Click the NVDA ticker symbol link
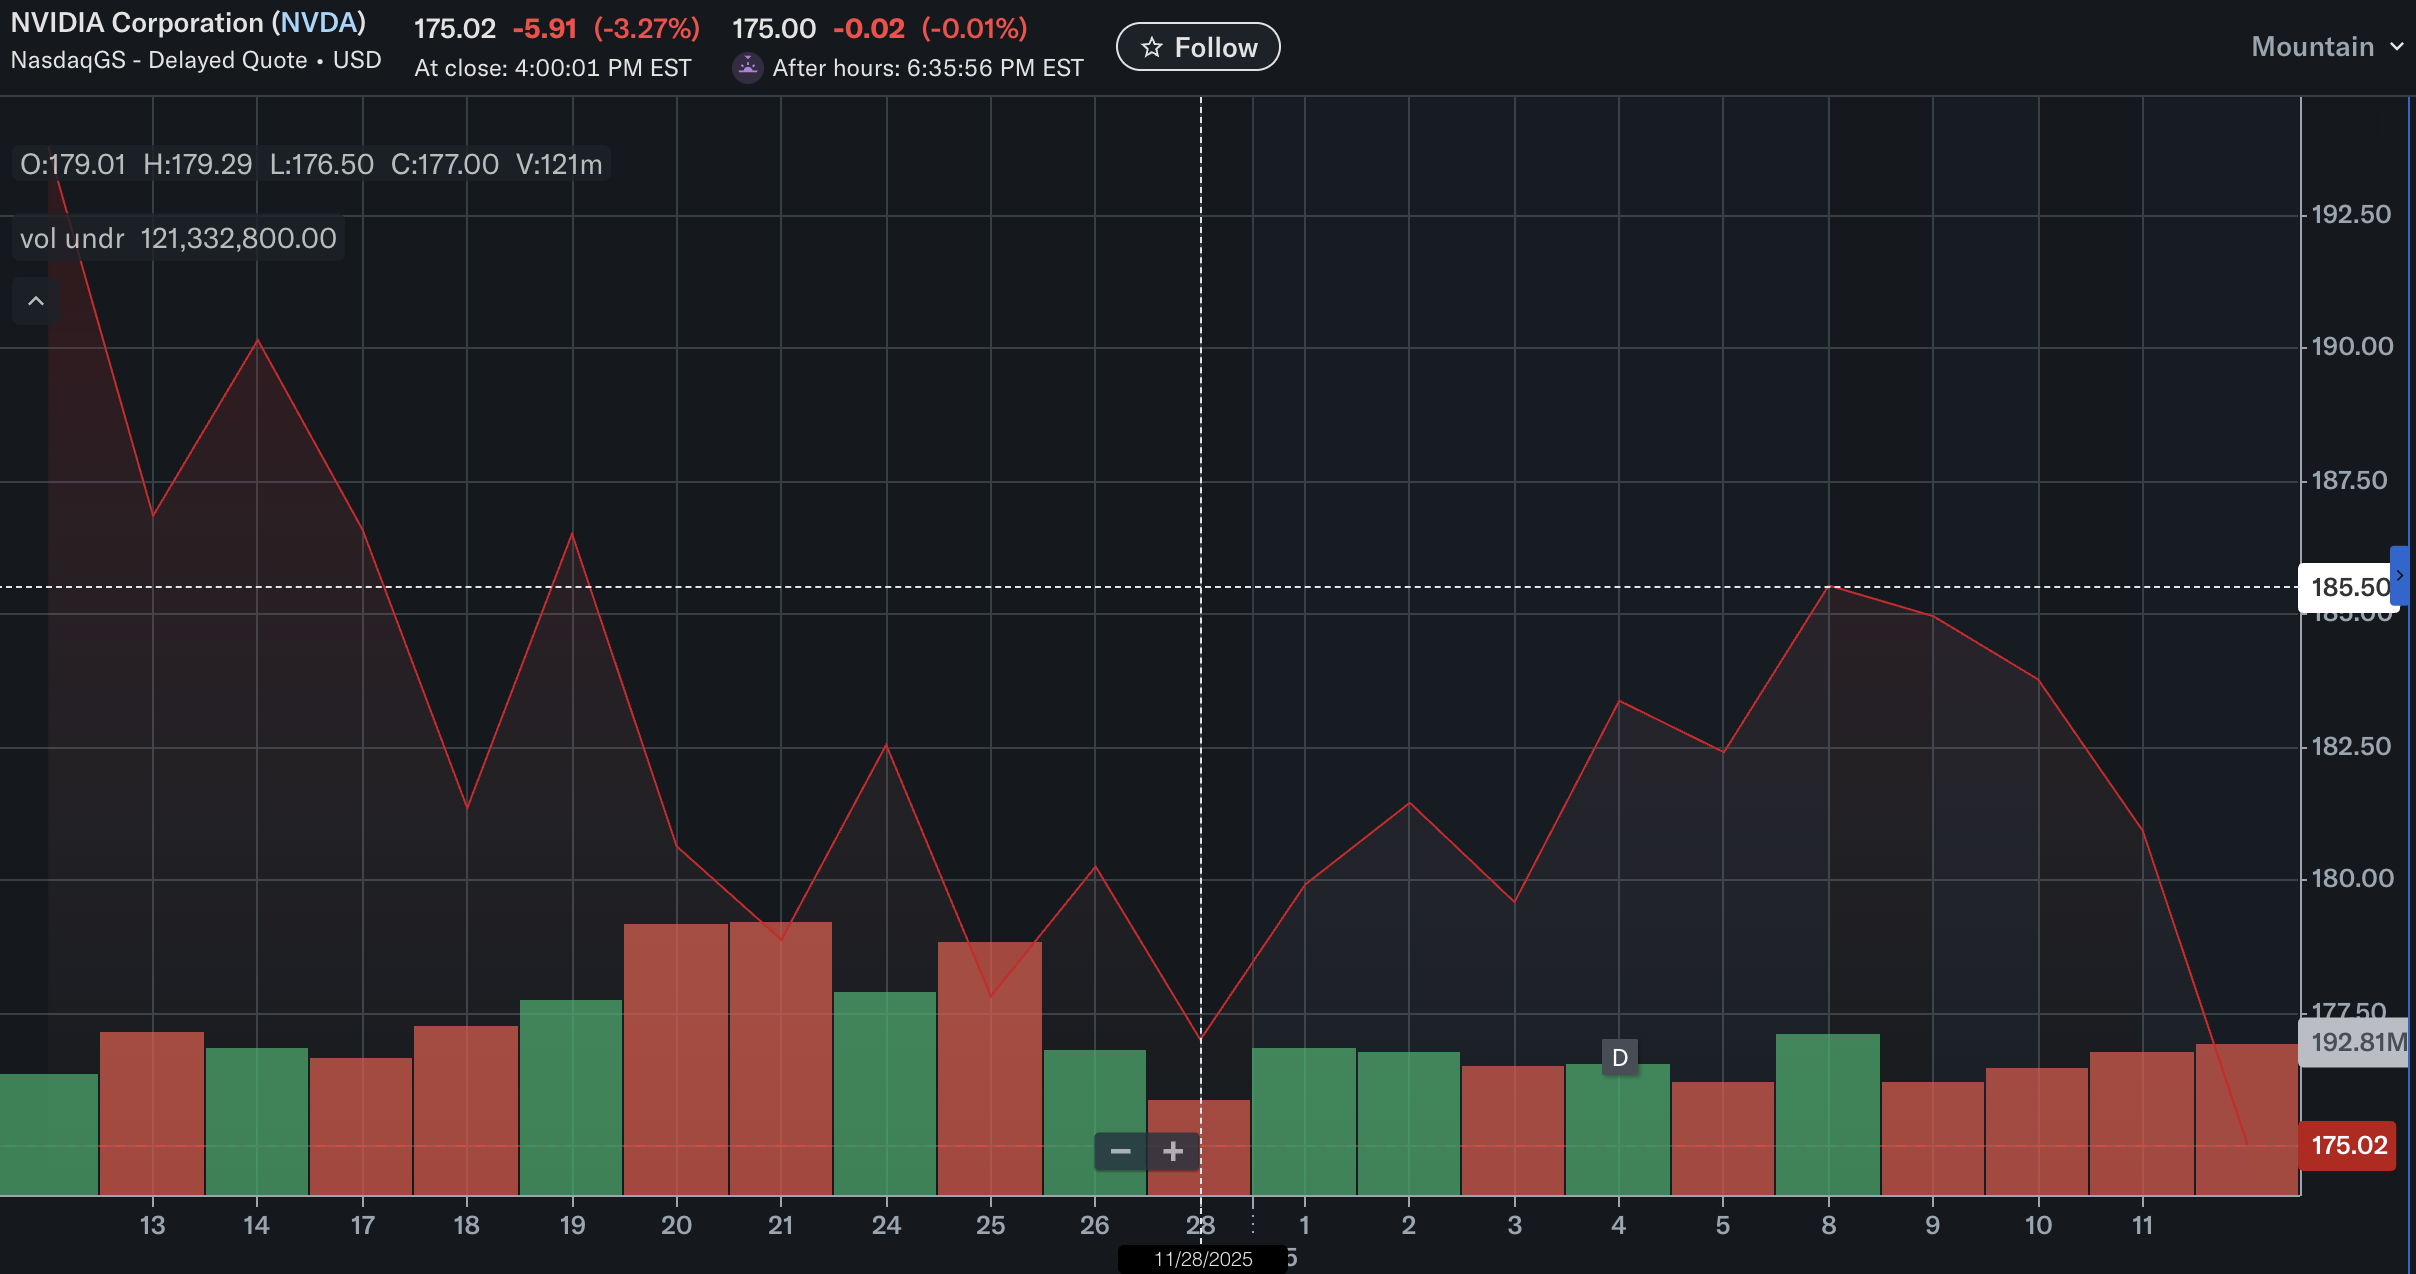This screenshot has height=1274, width=2416. click(320, 23)
